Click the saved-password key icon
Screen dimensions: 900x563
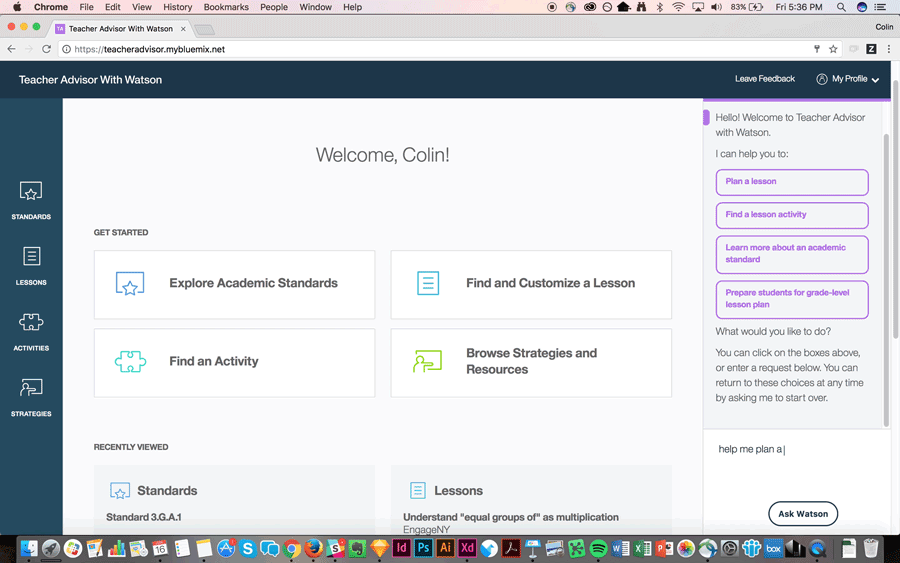[x=817, y=49]
